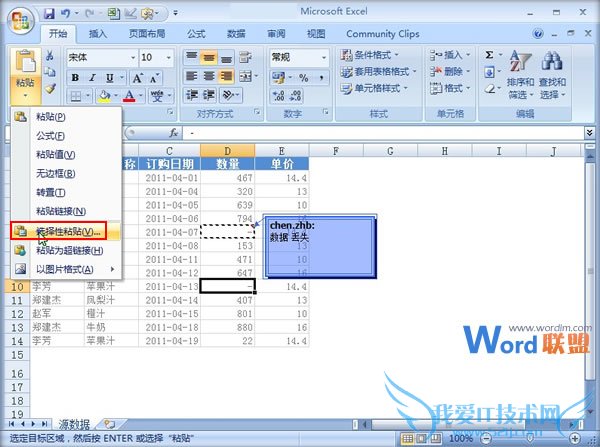600x447 pixels.
Task: Click the AutoSum sigma icon
Action: 489,55
